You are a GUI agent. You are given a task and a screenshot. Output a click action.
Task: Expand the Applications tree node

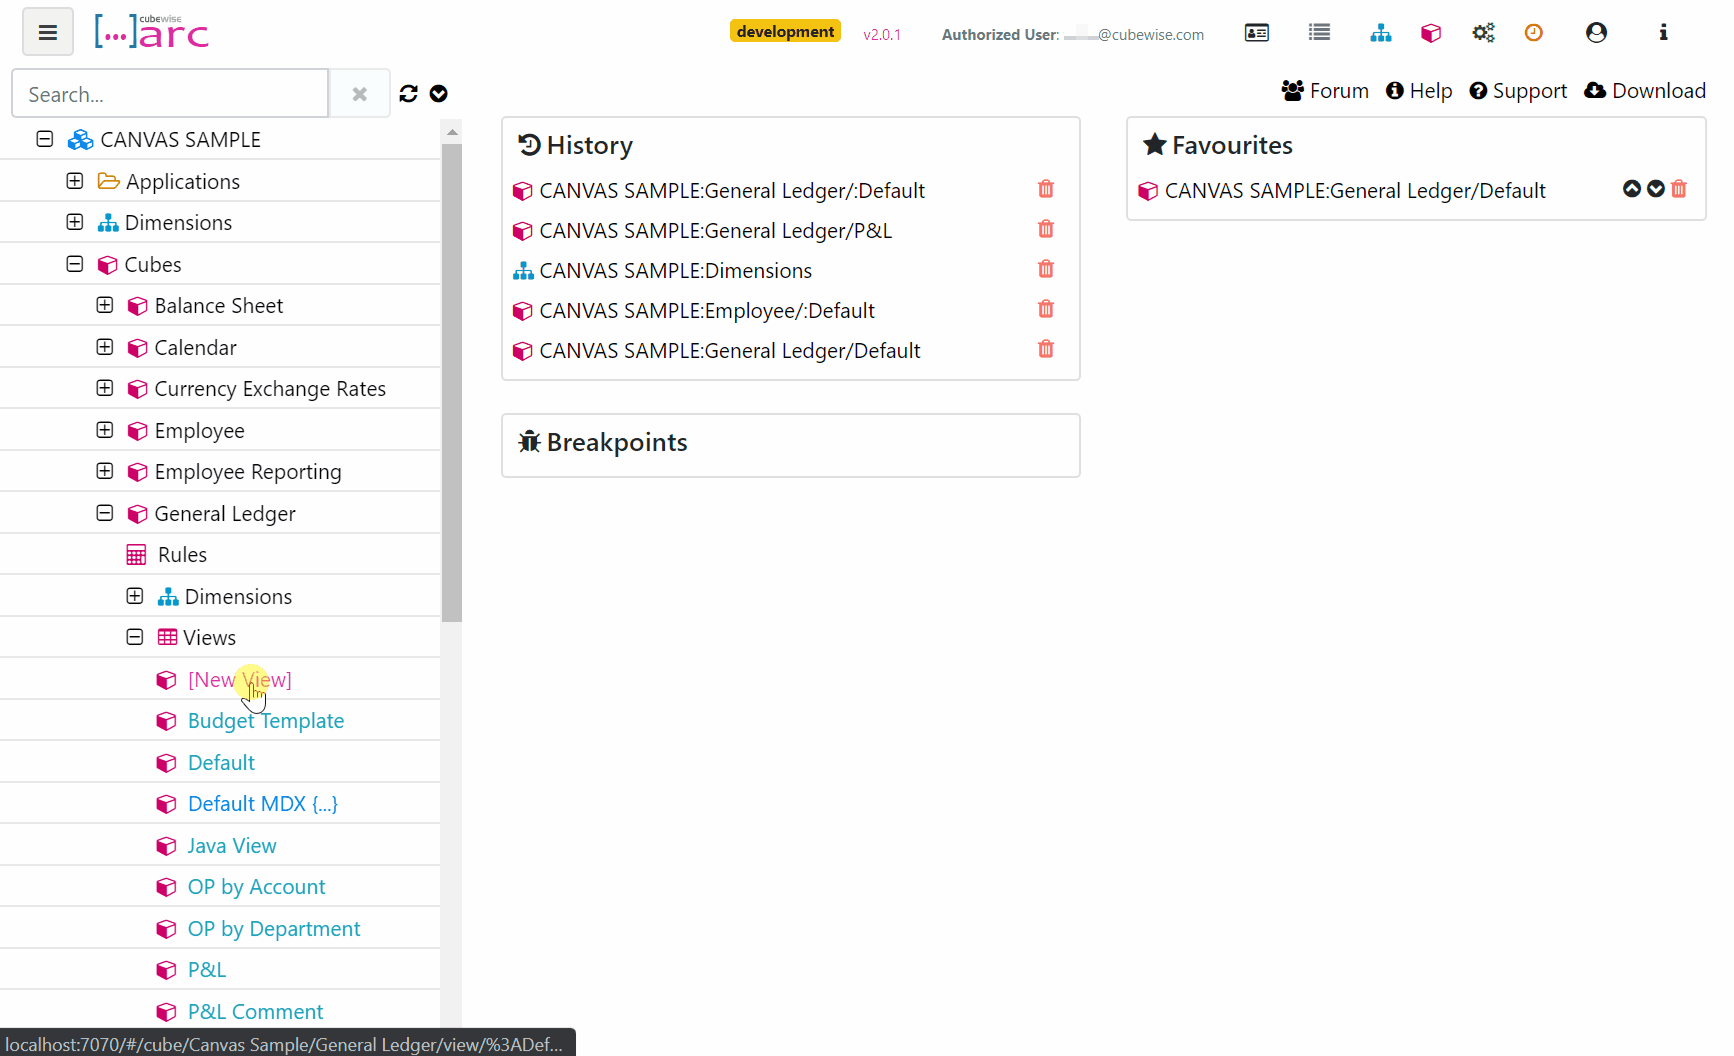click(75, 181)
